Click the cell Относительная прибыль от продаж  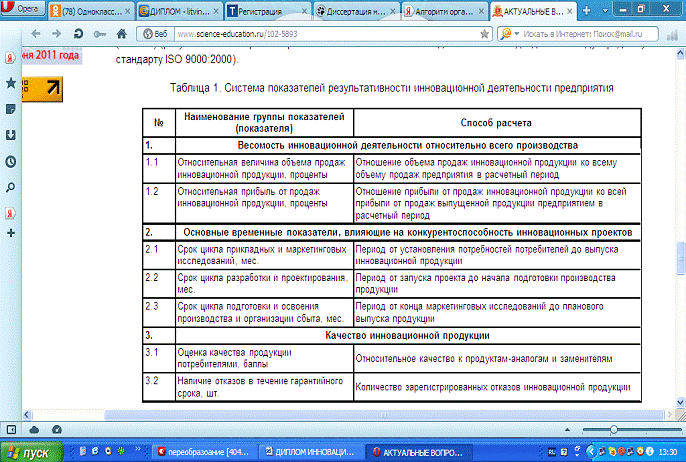pos(264,203)
